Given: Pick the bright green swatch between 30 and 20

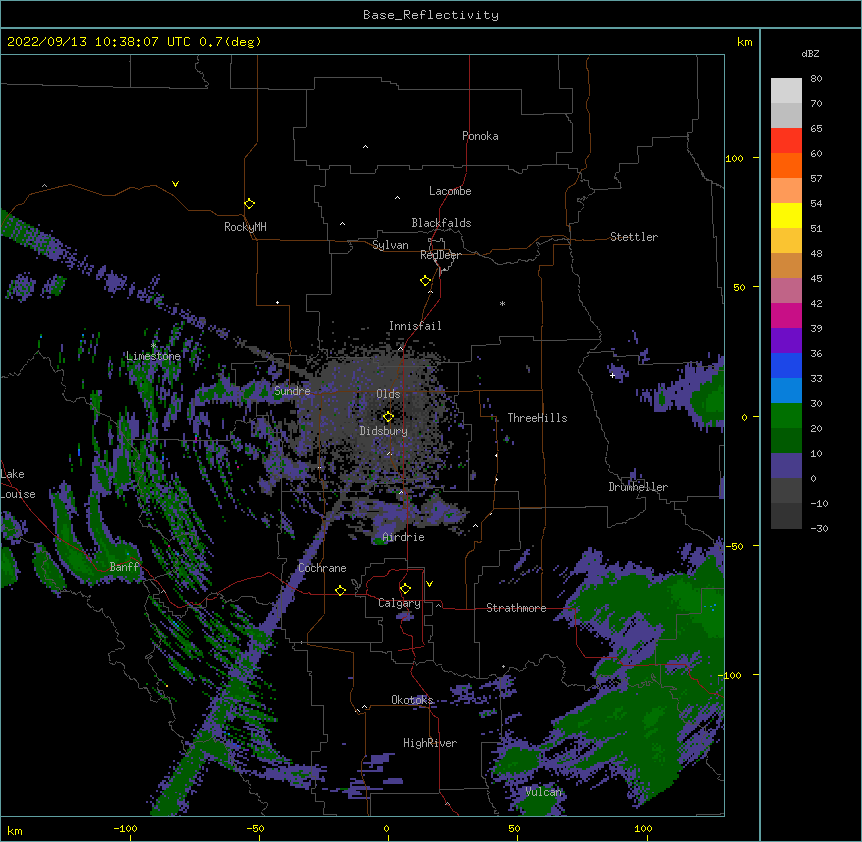Looking at the screenshot, I should click(x=786, y=416).
